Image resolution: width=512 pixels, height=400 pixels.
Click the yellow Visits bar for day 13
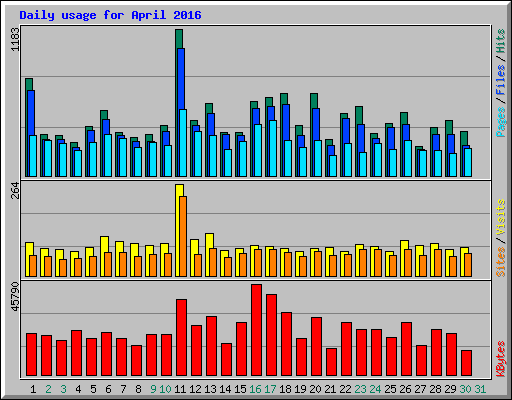(209, 255)
